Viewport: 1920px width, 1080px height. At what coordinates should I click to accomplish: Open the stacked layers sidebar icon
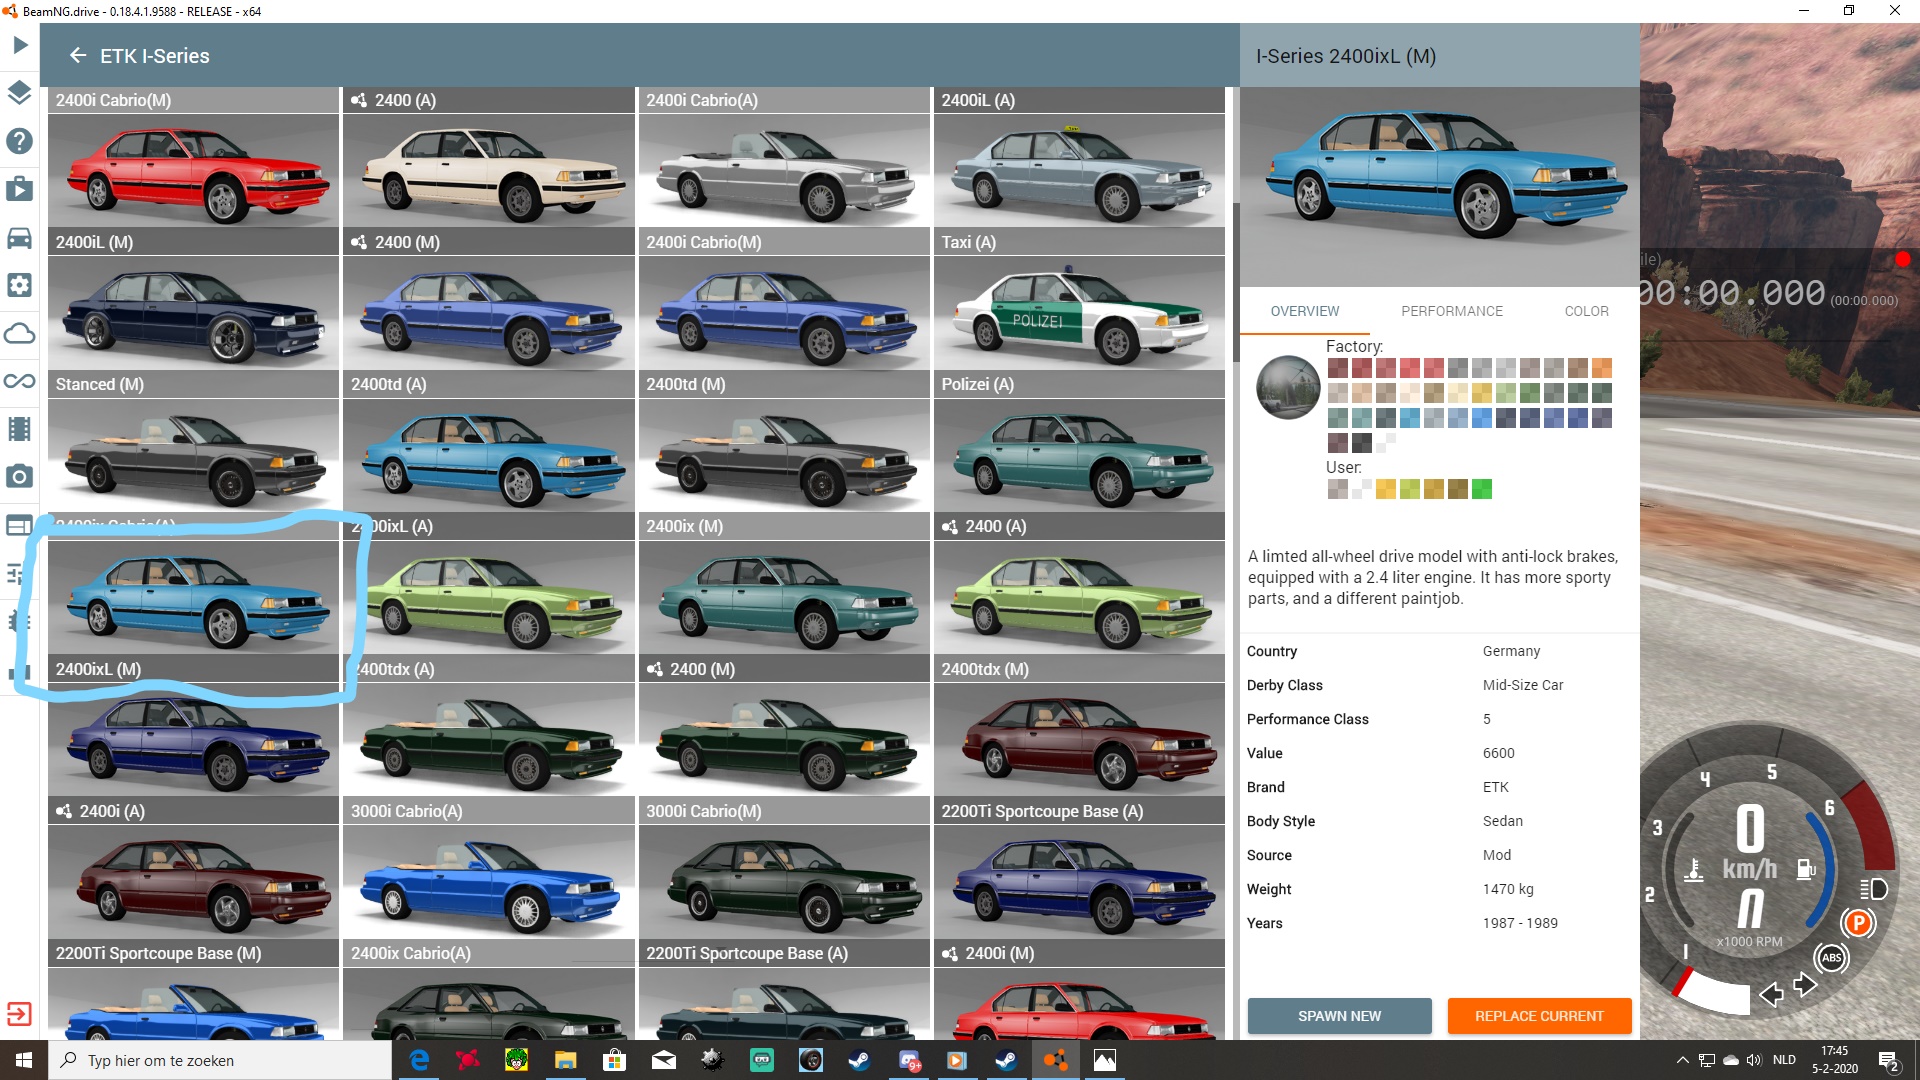(x=20, y=93)
